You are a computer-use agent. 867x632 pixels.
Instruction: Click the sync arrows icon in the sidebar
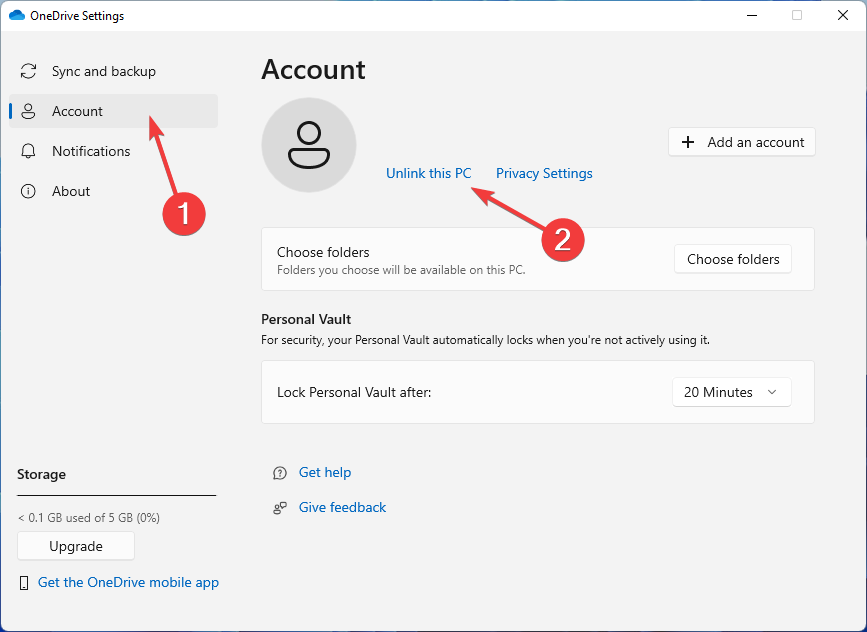point(28,71)
